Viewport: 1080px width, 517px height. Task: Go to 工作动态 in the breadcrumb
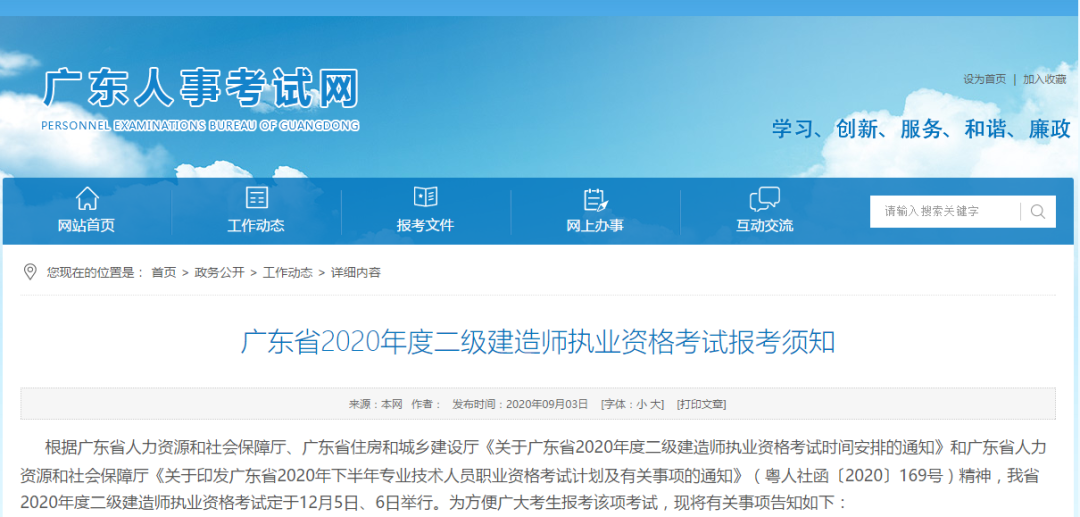point(287,273)
